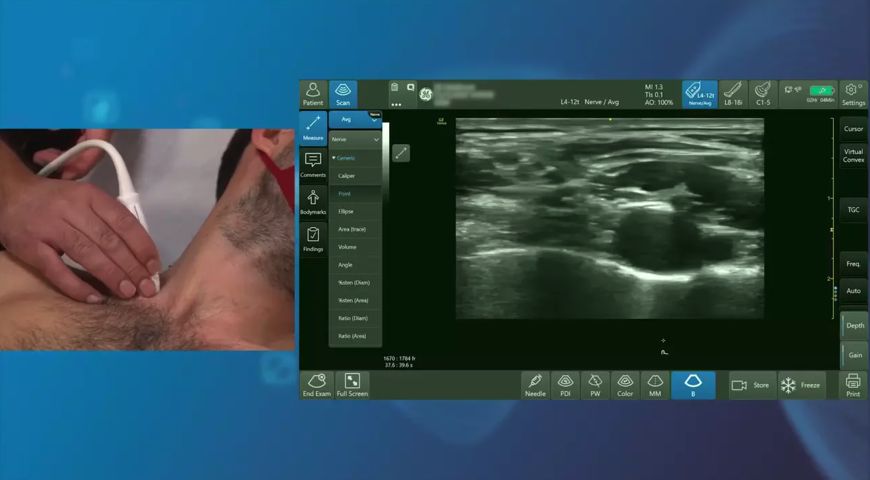Open the Findings checklist
This screenshot has width=870, height=480.
(x=313, y=239)
